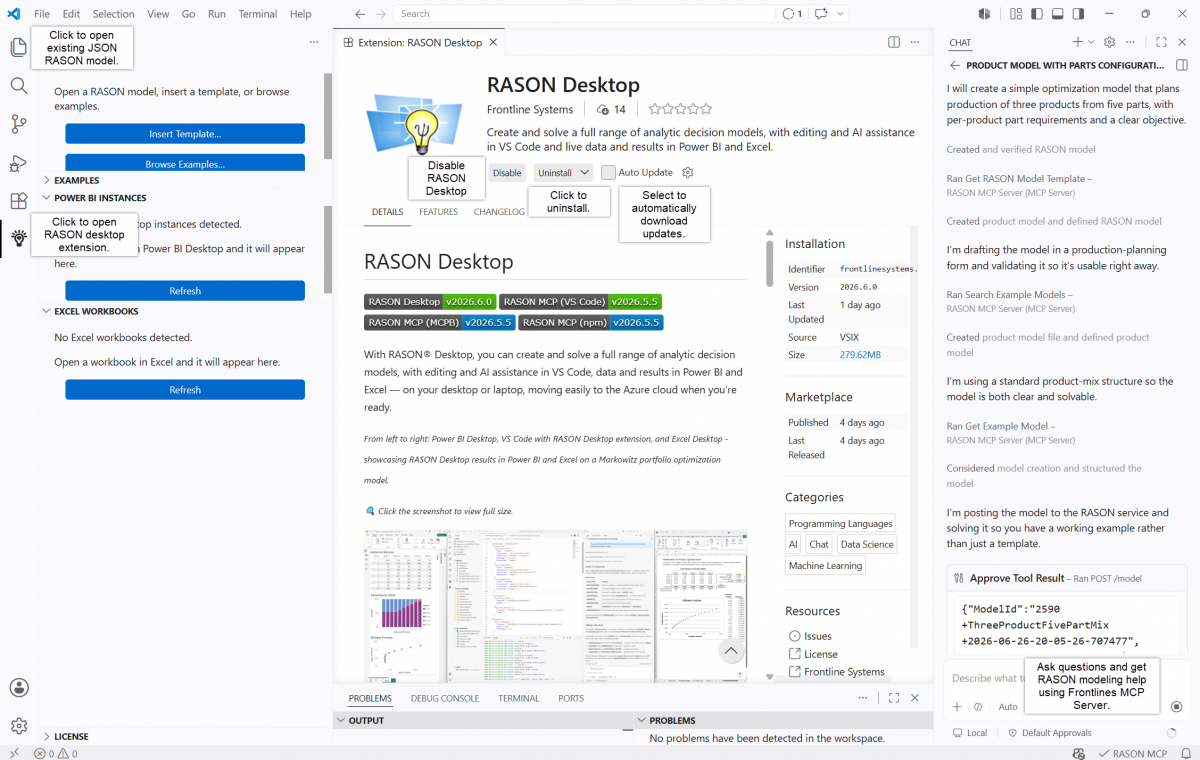
Task: Open chat settings gear icon
Action: [x=1109, y=42]
